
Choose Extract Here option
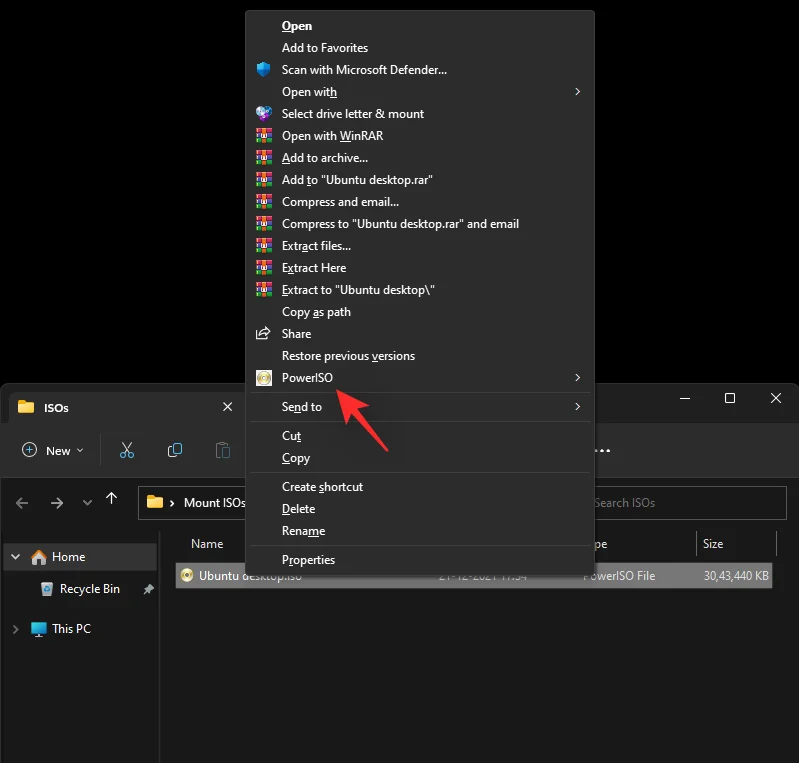[x=420, y=268]
